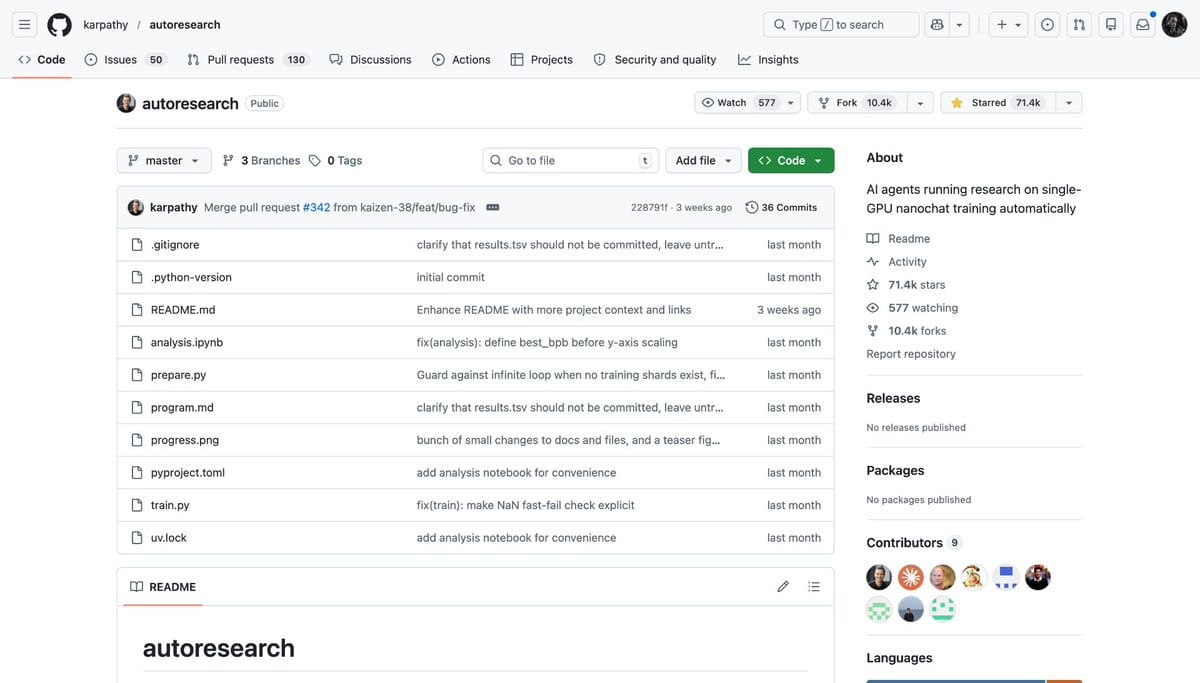
Task: Open the train.py file
Action: 170,506
